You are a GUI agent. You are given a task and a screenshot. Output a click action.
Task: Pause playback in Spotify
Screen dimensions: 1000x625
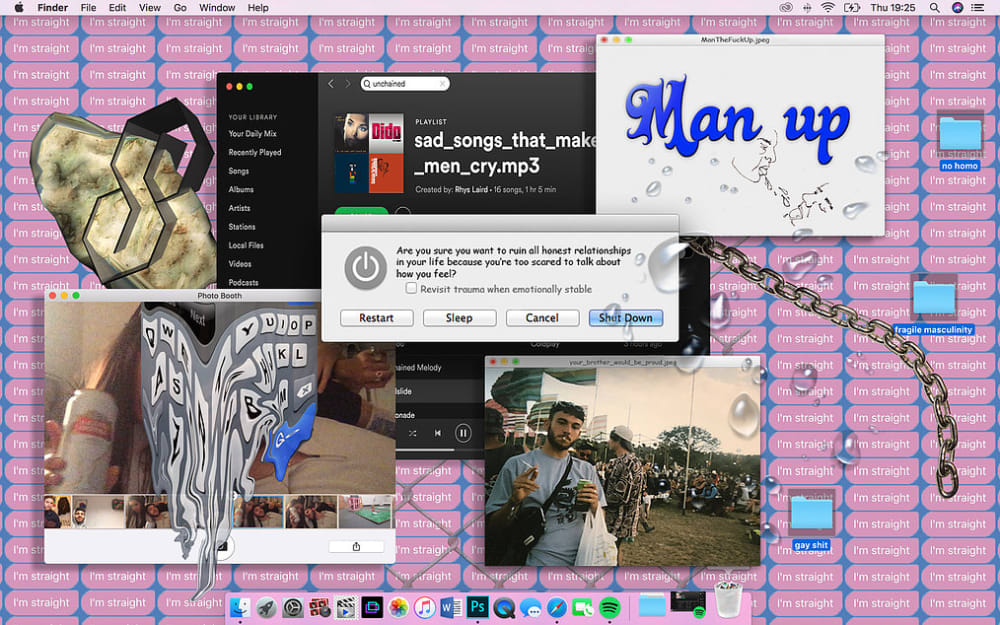[463, 433]
